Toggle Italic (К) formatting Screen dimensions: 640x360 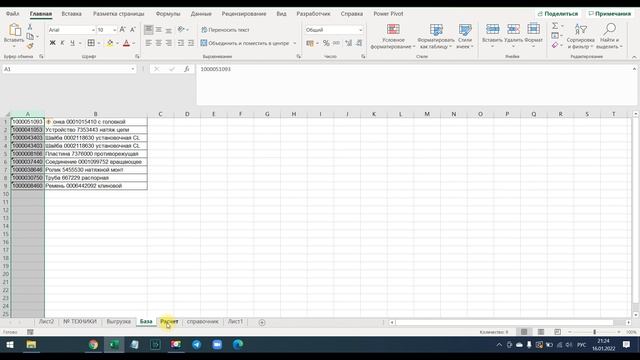click(x=62, y=43)
